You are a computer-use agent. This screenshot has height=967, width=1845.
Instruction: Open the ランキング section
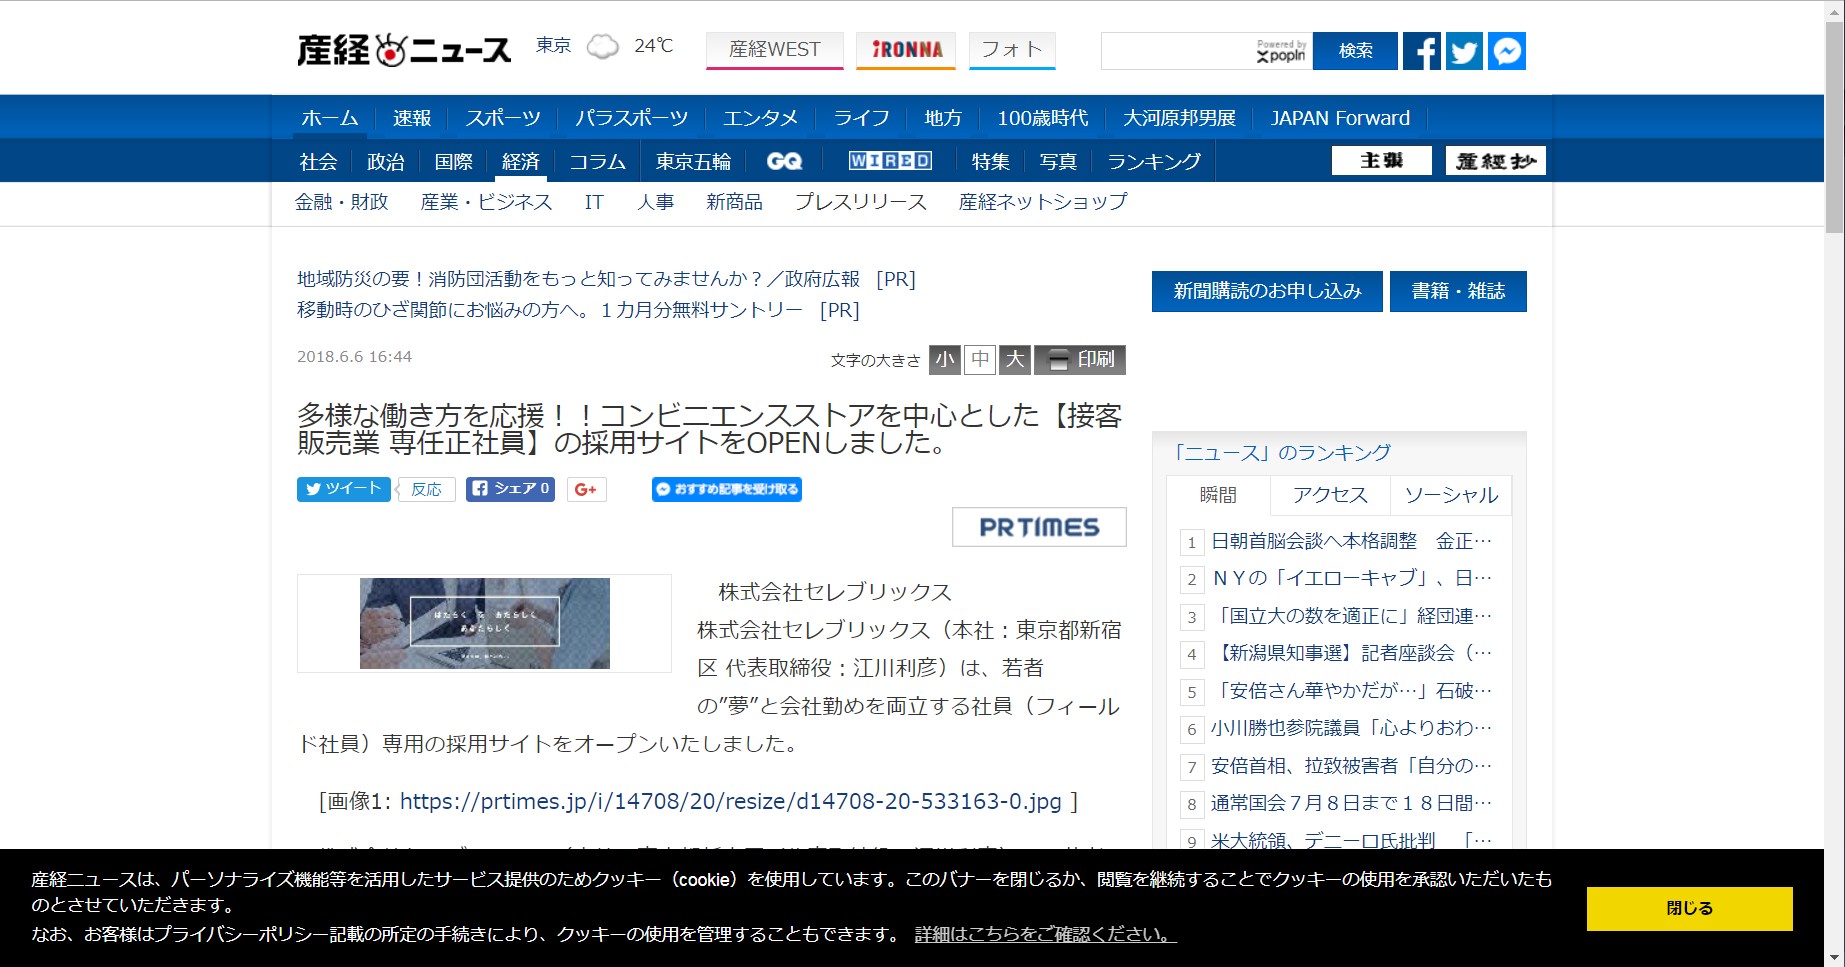1154,161
